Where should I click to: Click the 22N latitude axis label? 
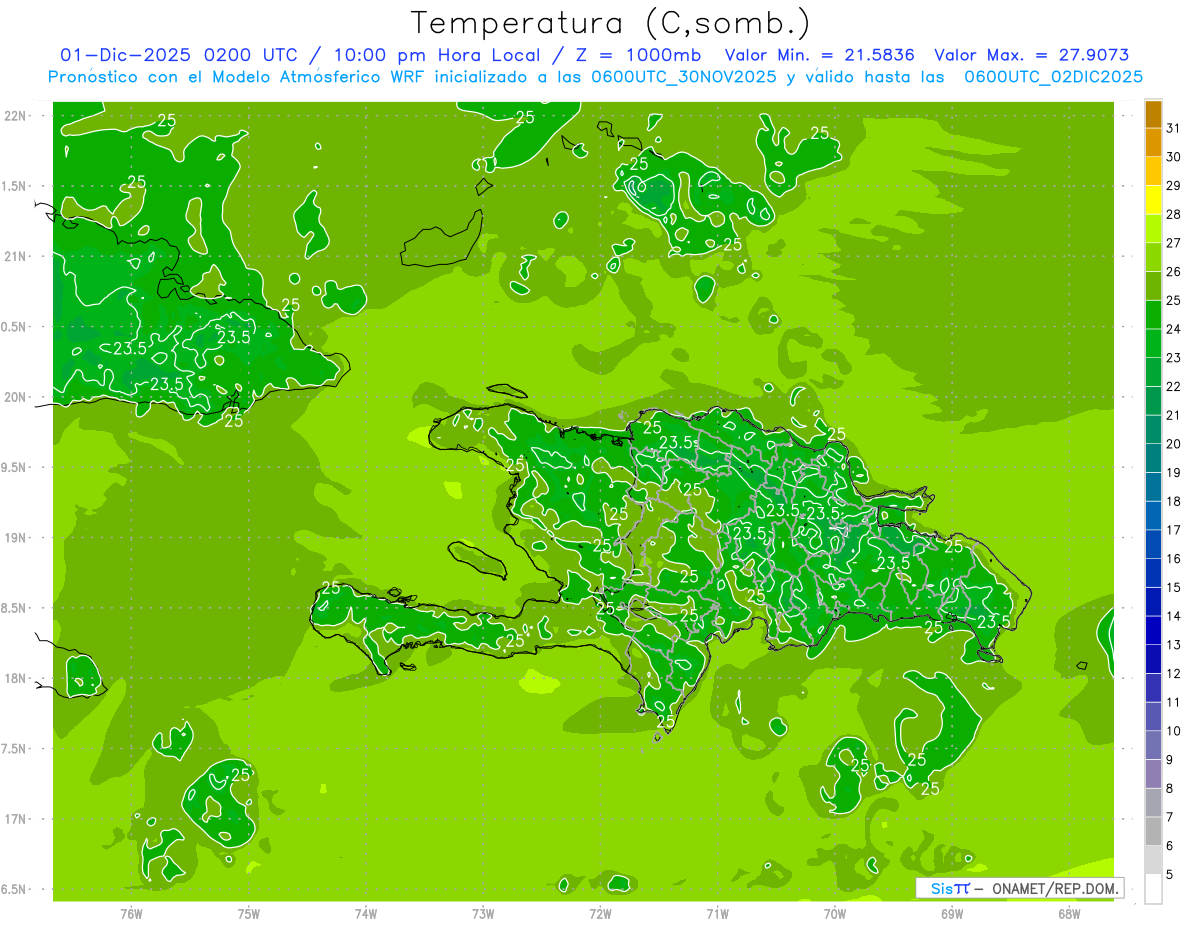coord(17,116)
